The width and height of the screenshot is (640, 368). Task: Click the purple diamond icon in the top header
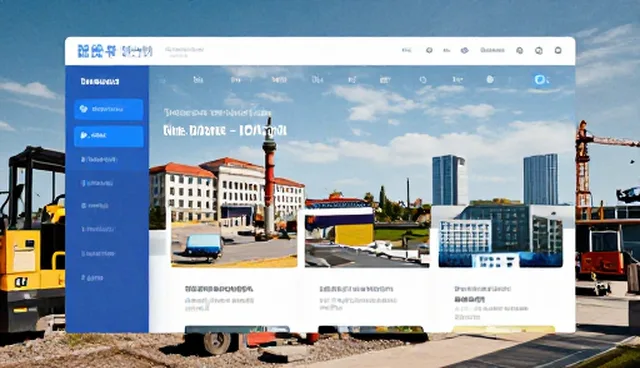464,51
